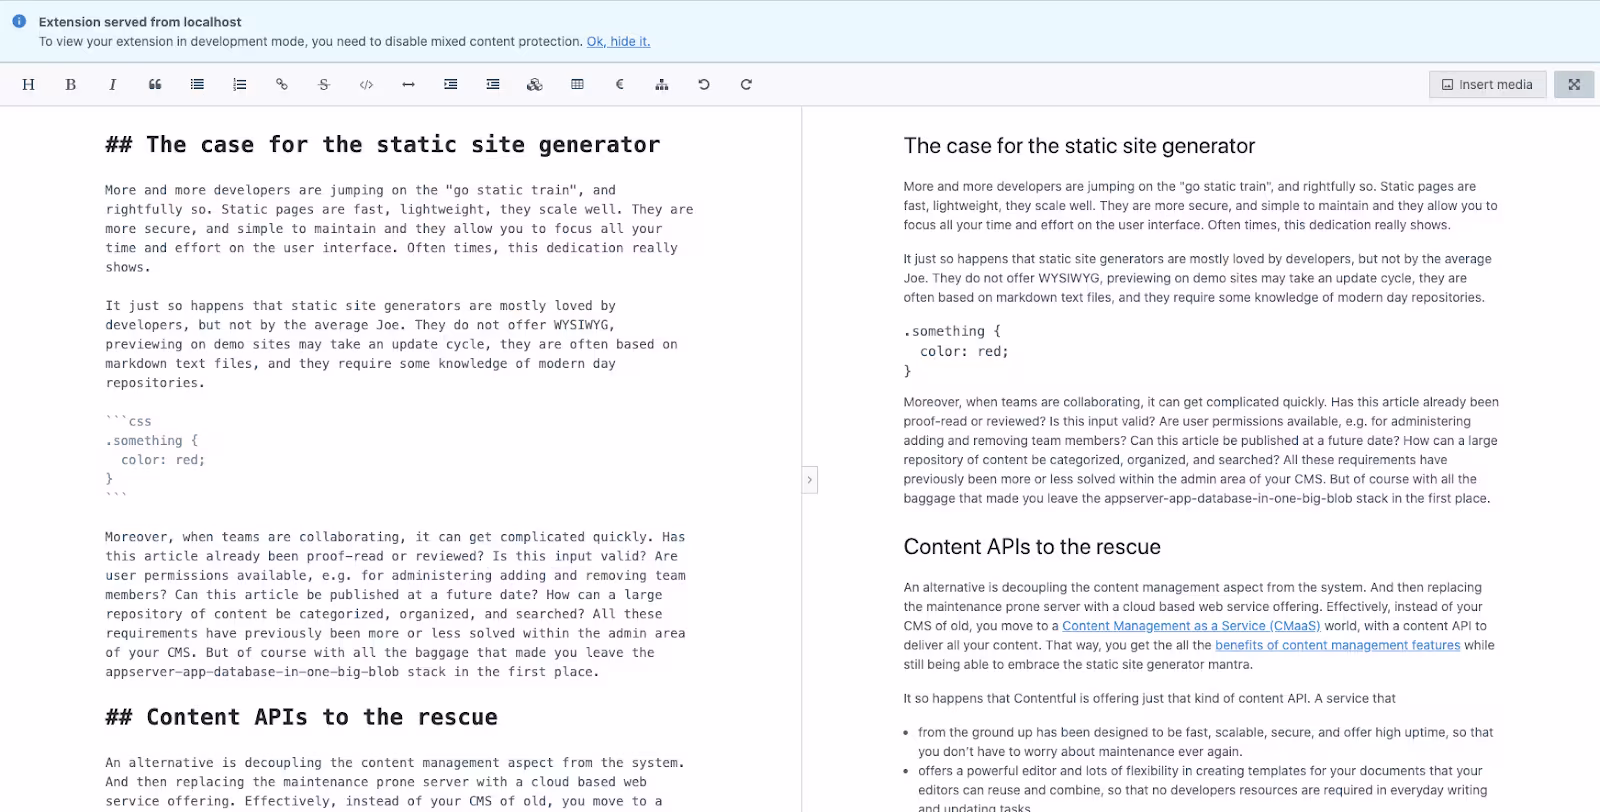The width and height of the screenshot is (1600, 812).
Task: Click the 'Content APIs to the rescue' preview heading
Action: click(1032, 547)
